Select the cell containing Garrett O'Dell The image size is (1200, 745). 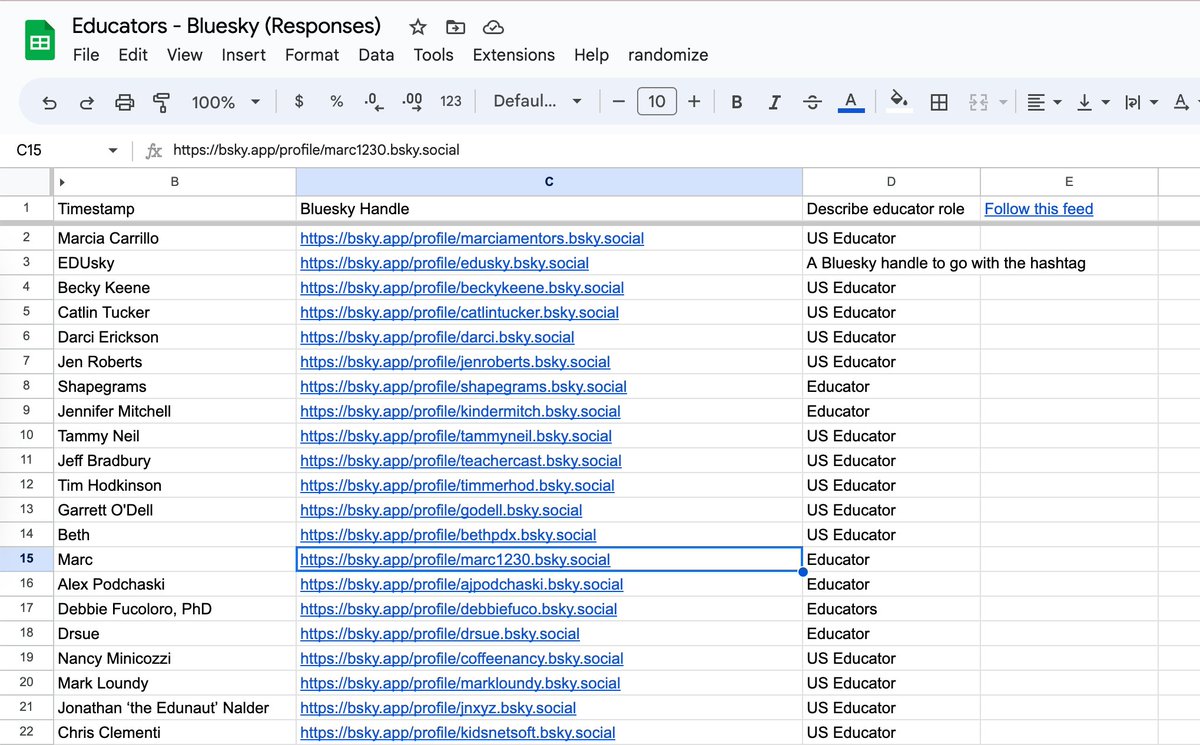tap(174, 510)
